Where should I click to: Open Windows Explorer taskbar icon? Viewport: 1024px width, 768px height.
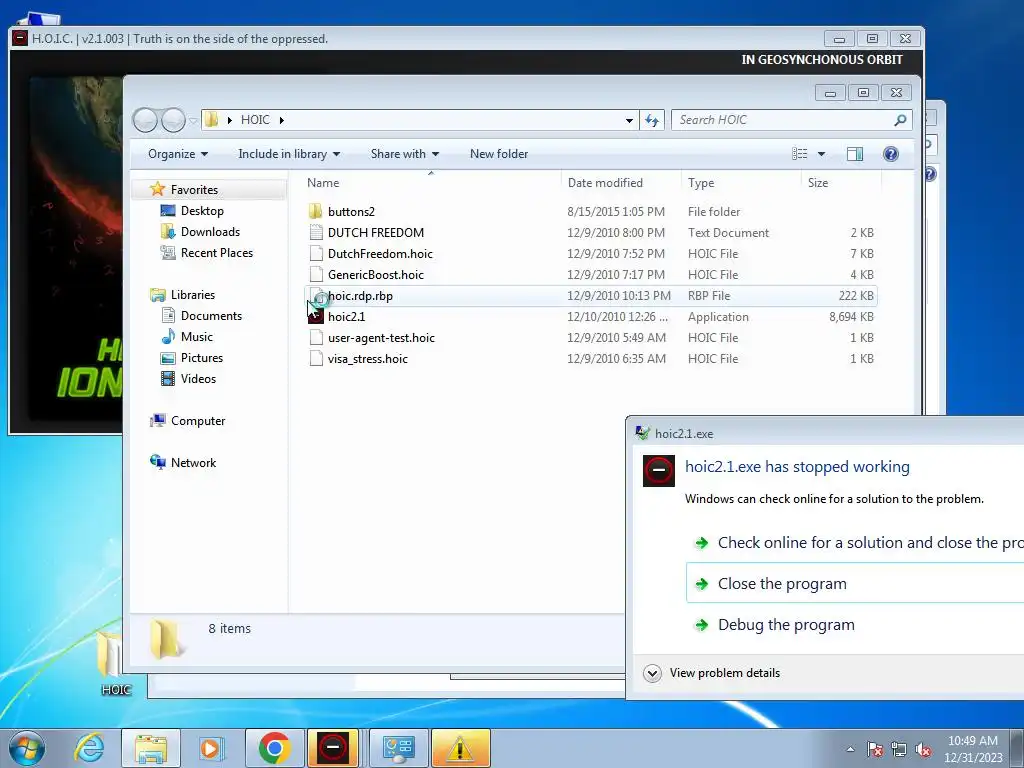[x=151, y=748]
